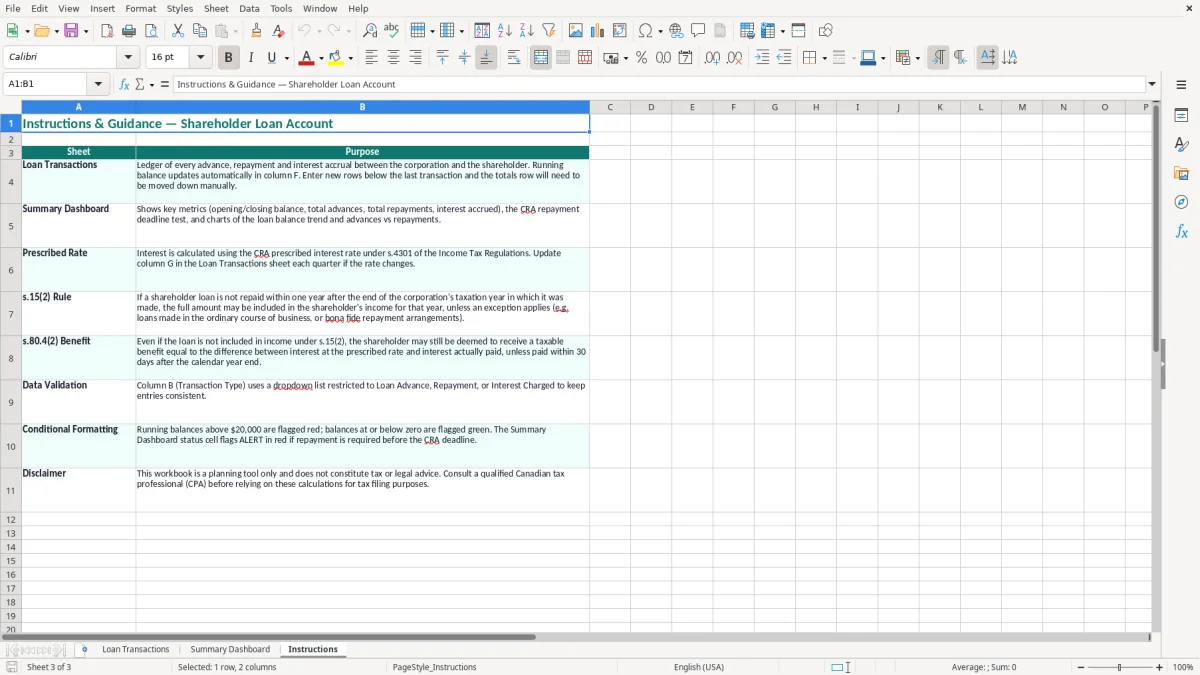Open the Function Wizard beside the formula bar
Screen dimensions: 1200x675
[124, 84]
